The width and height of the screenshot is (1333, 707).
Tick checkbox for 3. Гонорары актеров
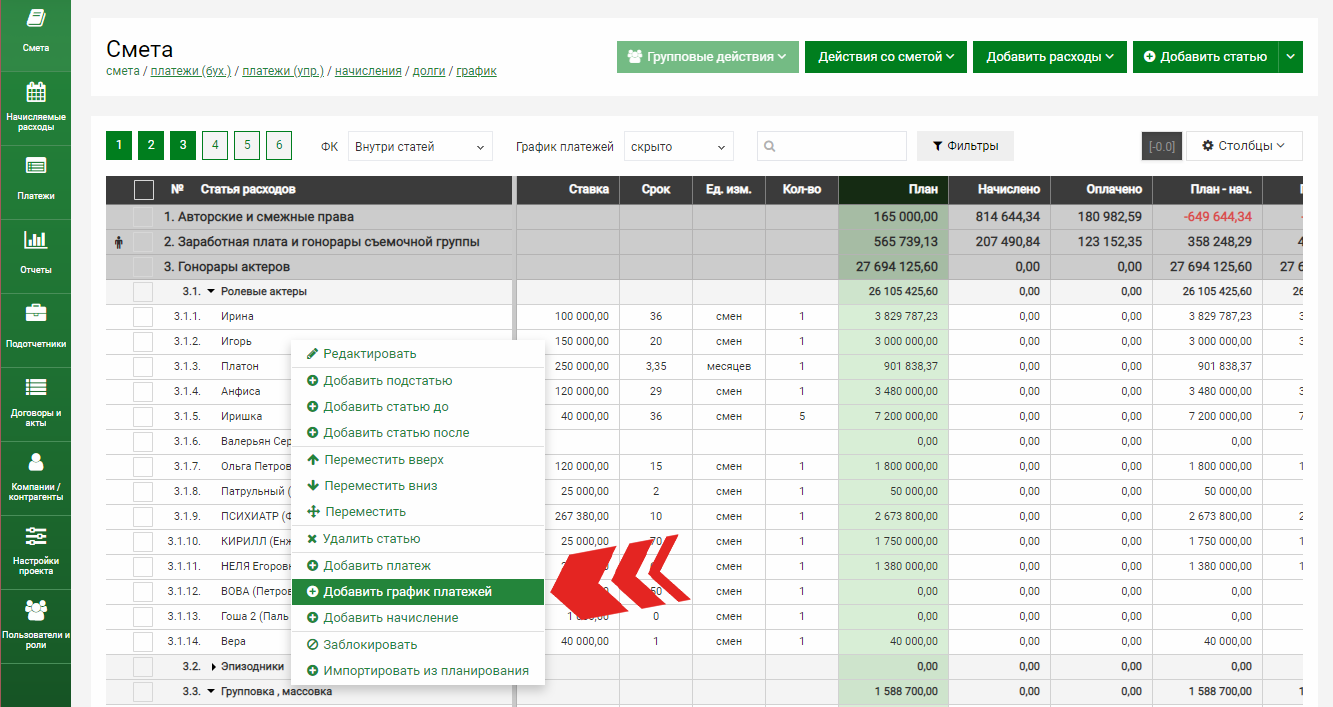(144, 267)
